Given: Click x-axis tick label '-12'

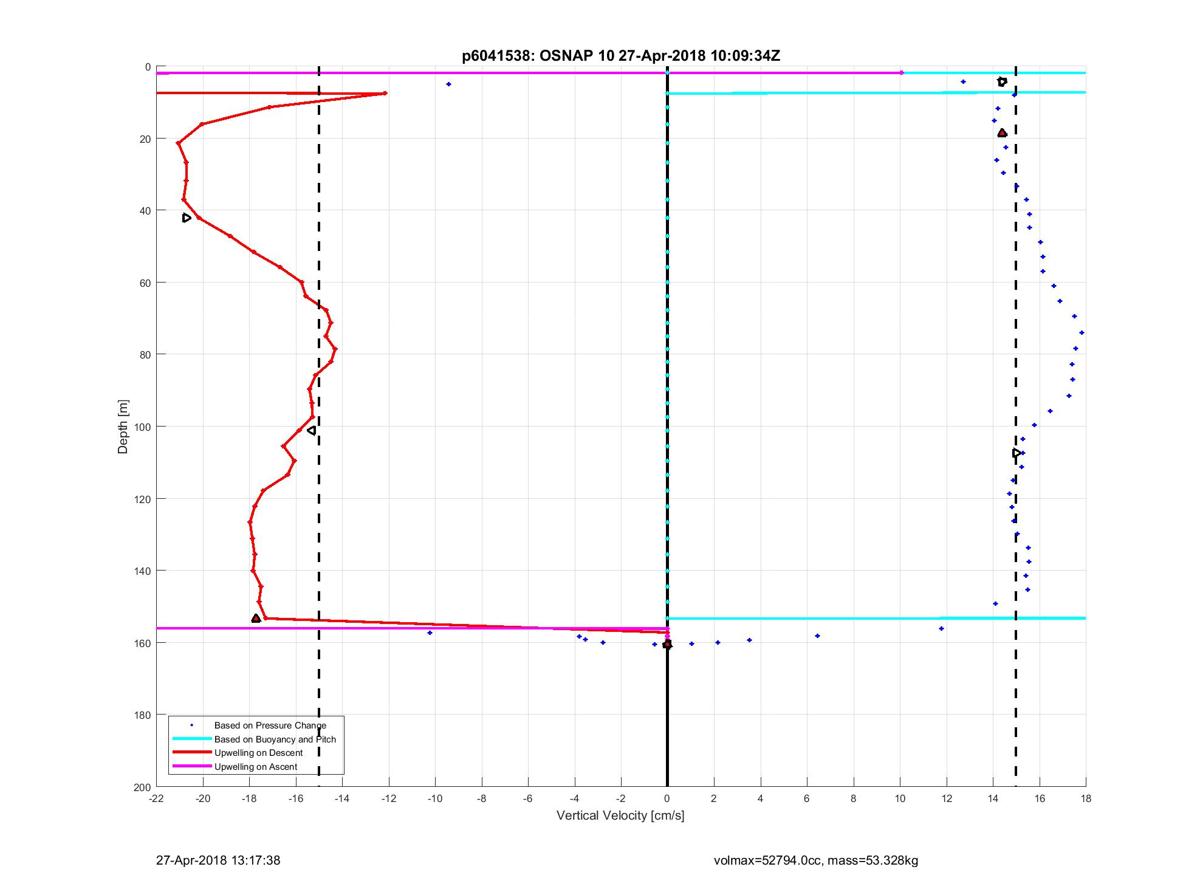Looking at the screenshot, I should pyautogui.click(x=389, y=799).
